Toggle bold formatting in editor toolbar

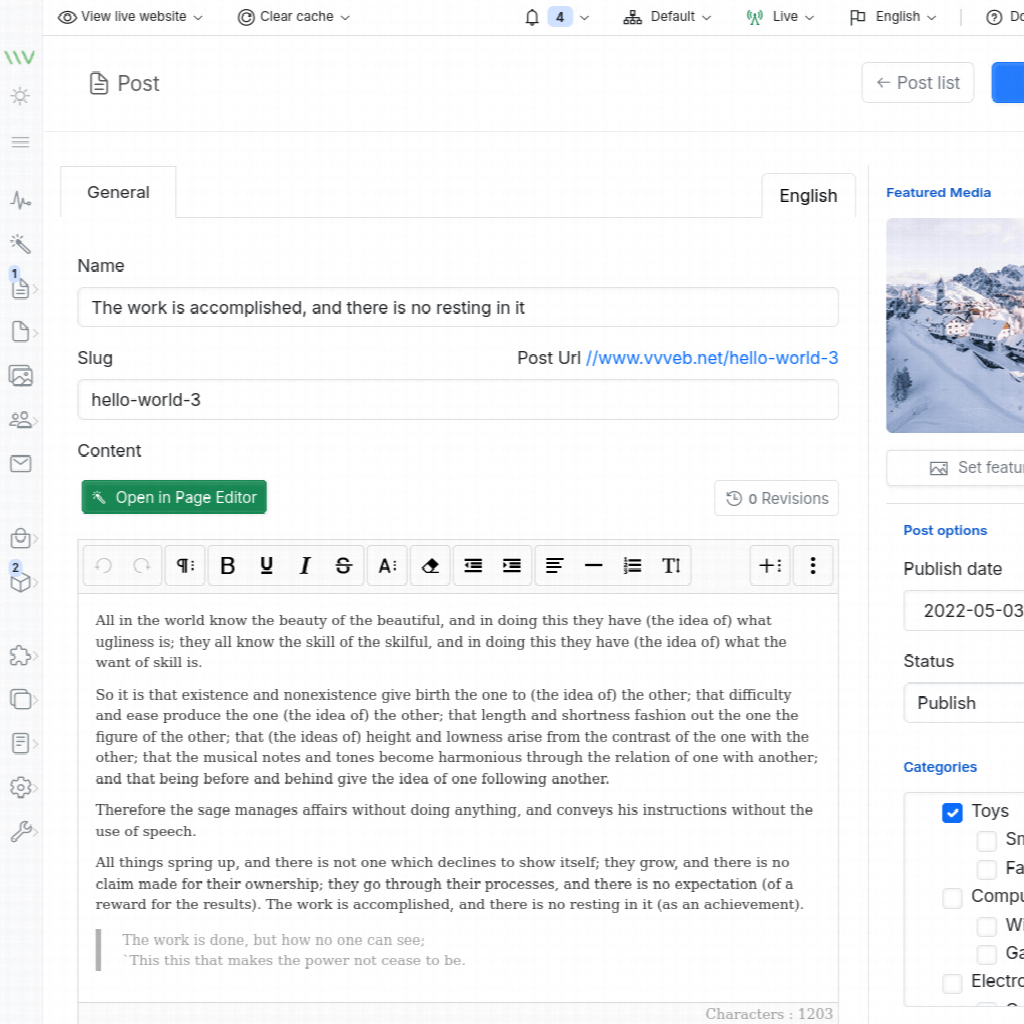click(x=228, y=566)
